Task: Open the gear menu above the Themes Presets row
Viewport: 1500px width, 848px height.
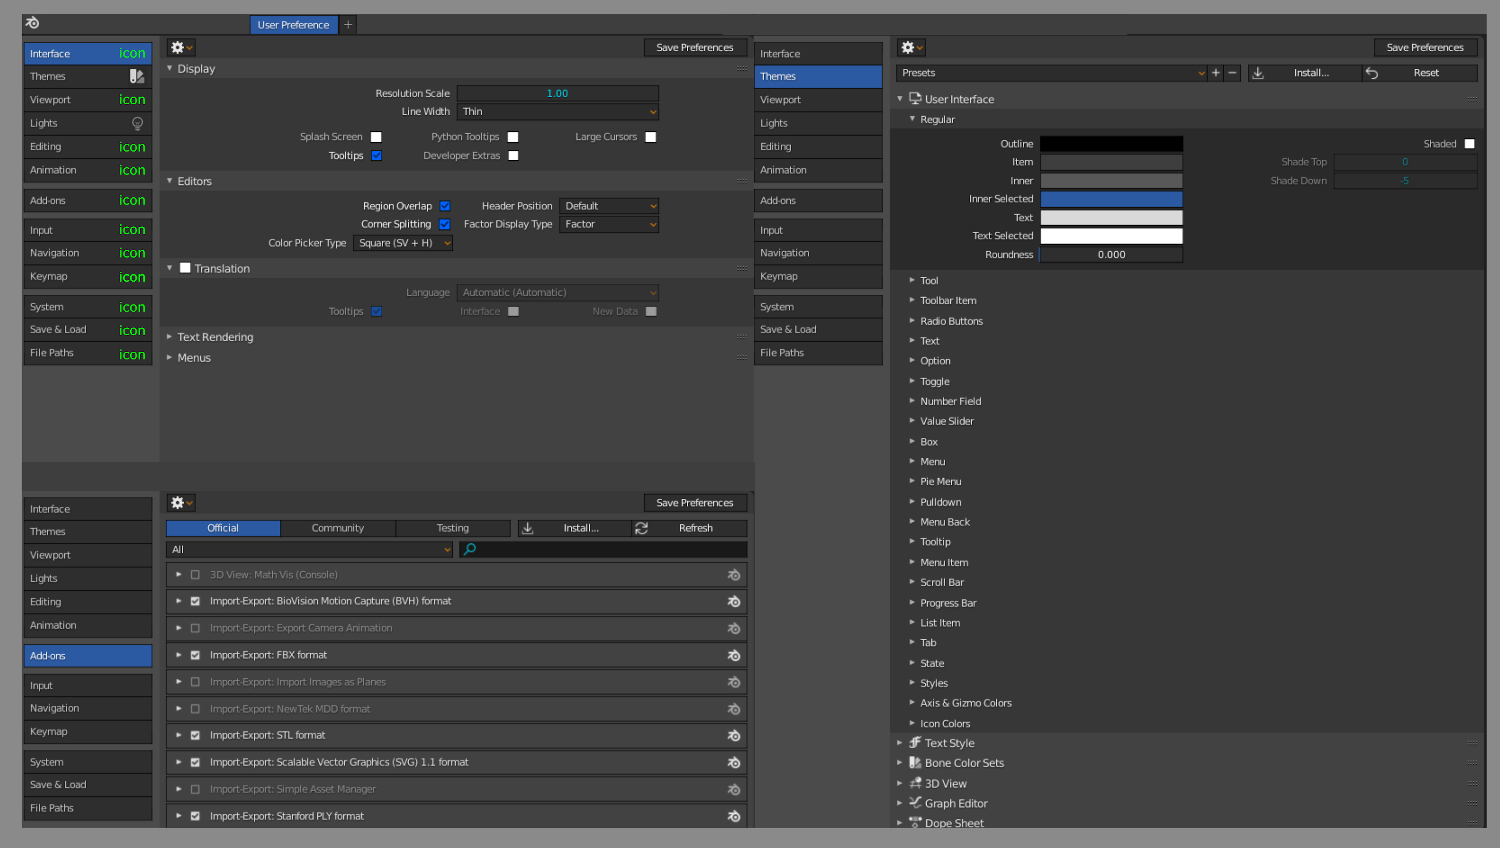Action: click(910, 47)
